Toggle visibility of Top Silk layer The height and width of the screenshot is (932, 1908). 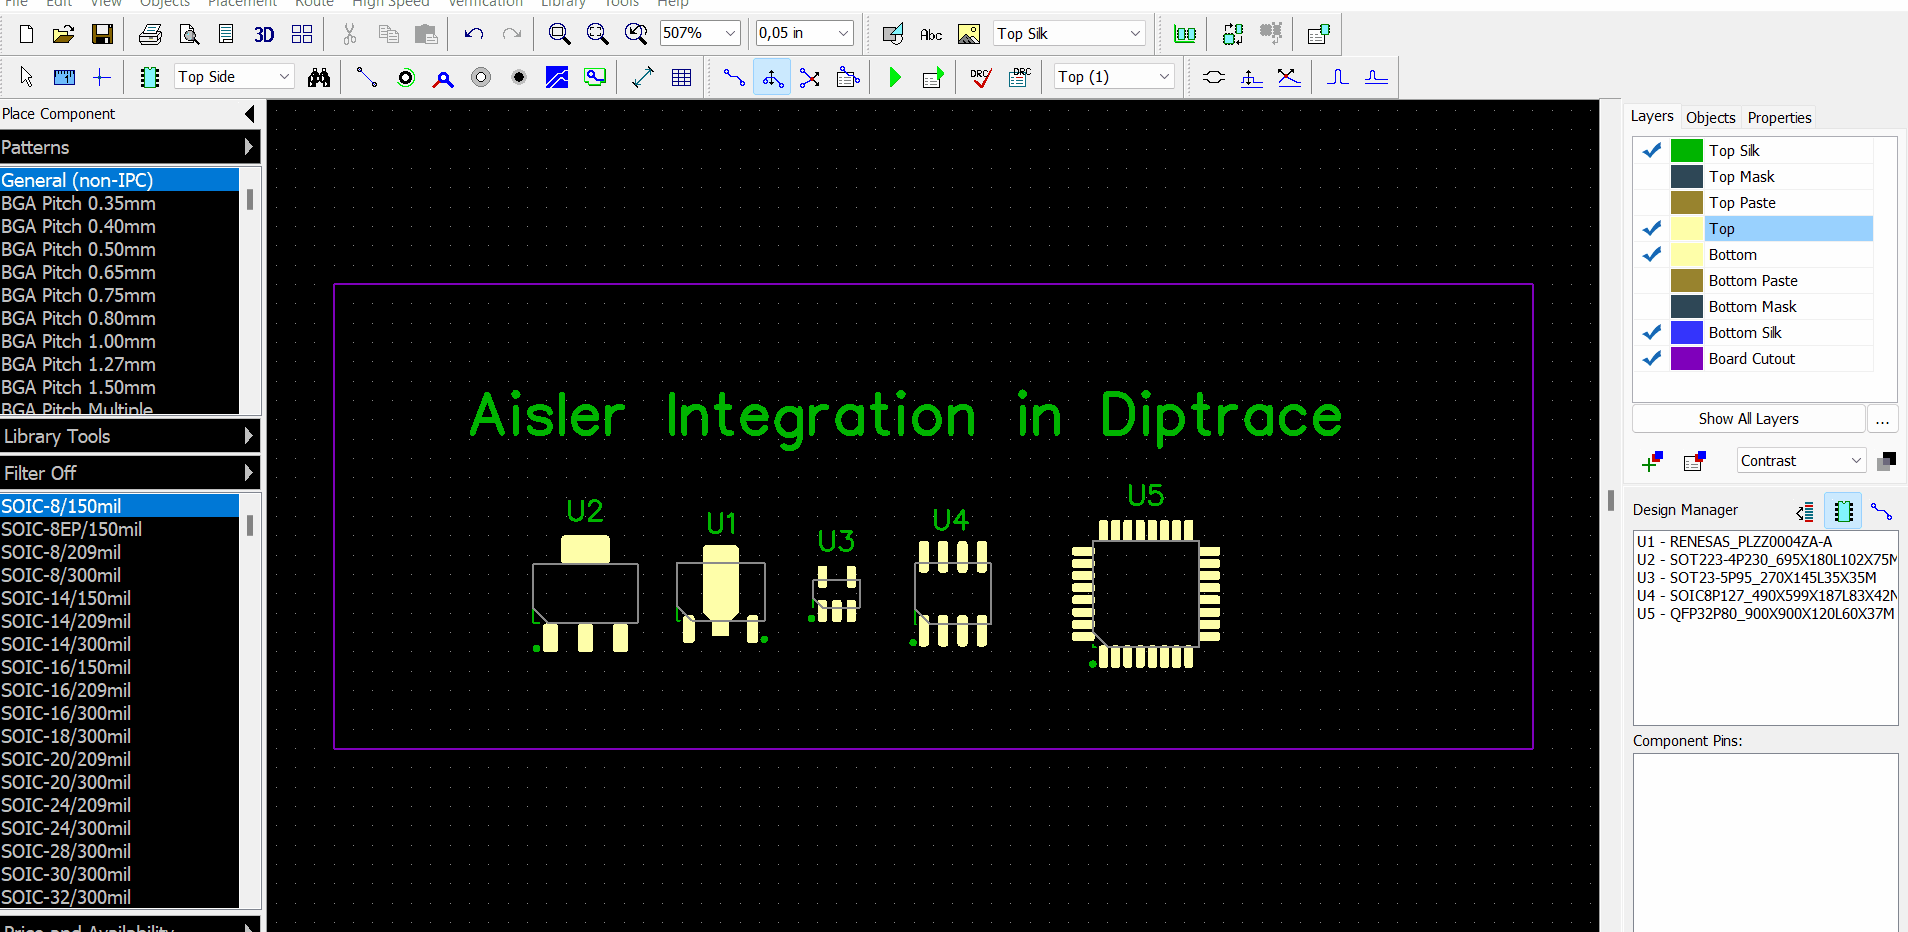tap(1652, 150)
